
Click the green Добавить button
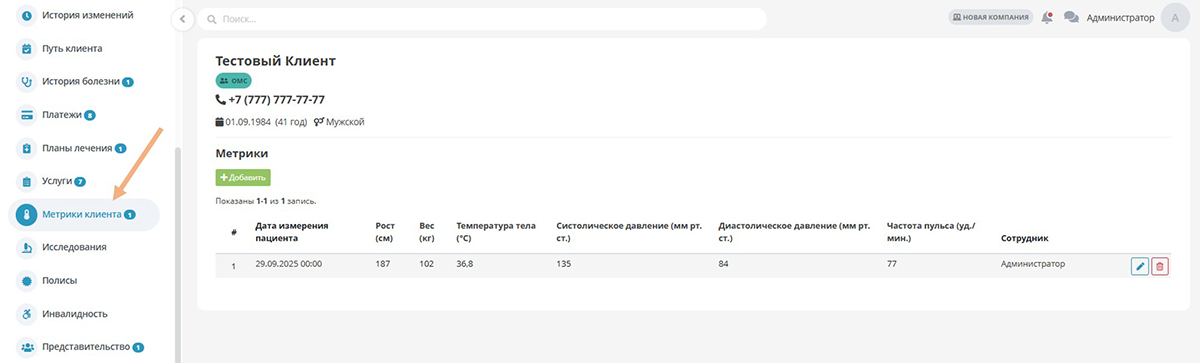[243, 177]
